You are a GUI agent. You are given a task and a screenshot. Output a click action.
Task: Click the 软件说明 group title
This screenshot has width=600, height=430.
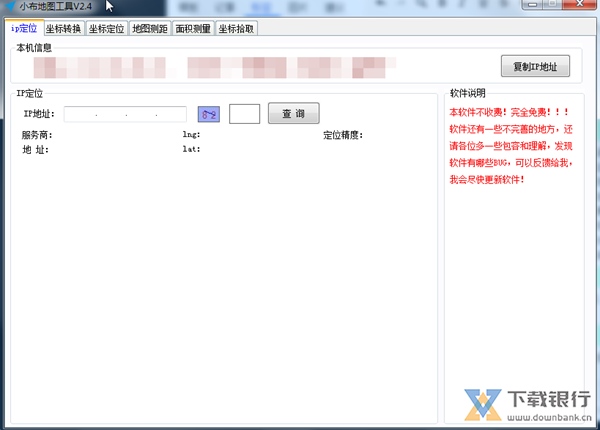click(468, 93)
